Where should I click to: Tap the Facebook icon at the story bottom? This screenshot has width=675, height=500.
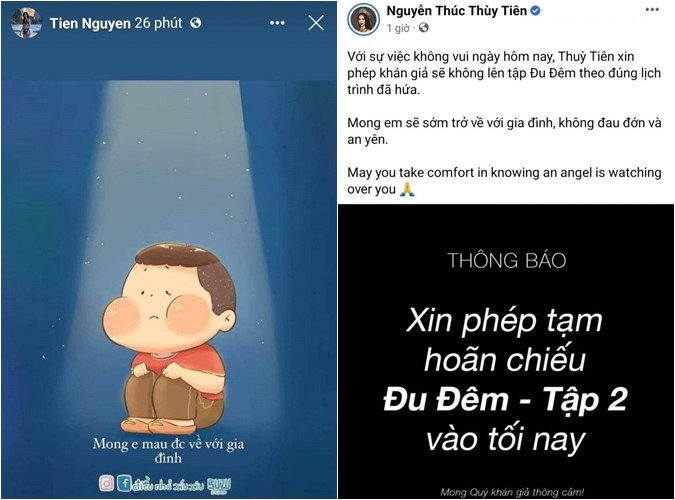(124, 483)
